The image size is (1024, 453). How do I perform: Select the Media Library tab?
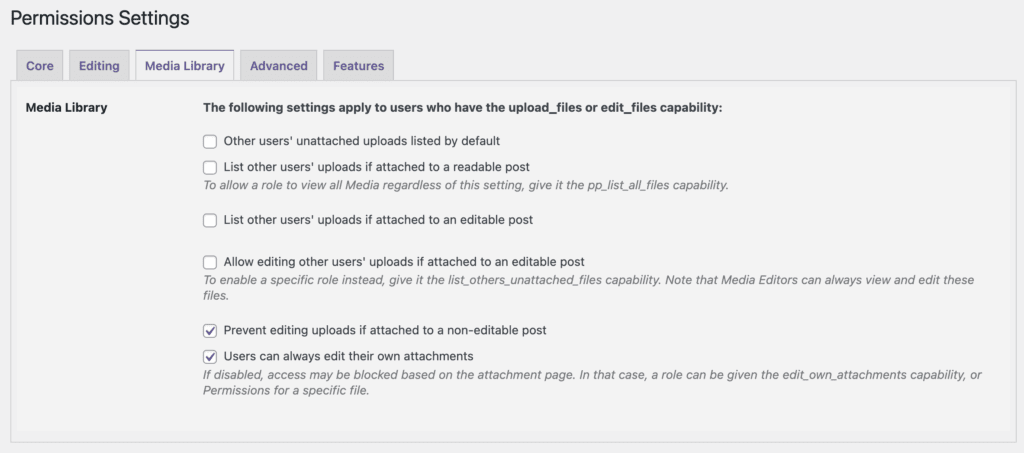(x=185, y=66)
